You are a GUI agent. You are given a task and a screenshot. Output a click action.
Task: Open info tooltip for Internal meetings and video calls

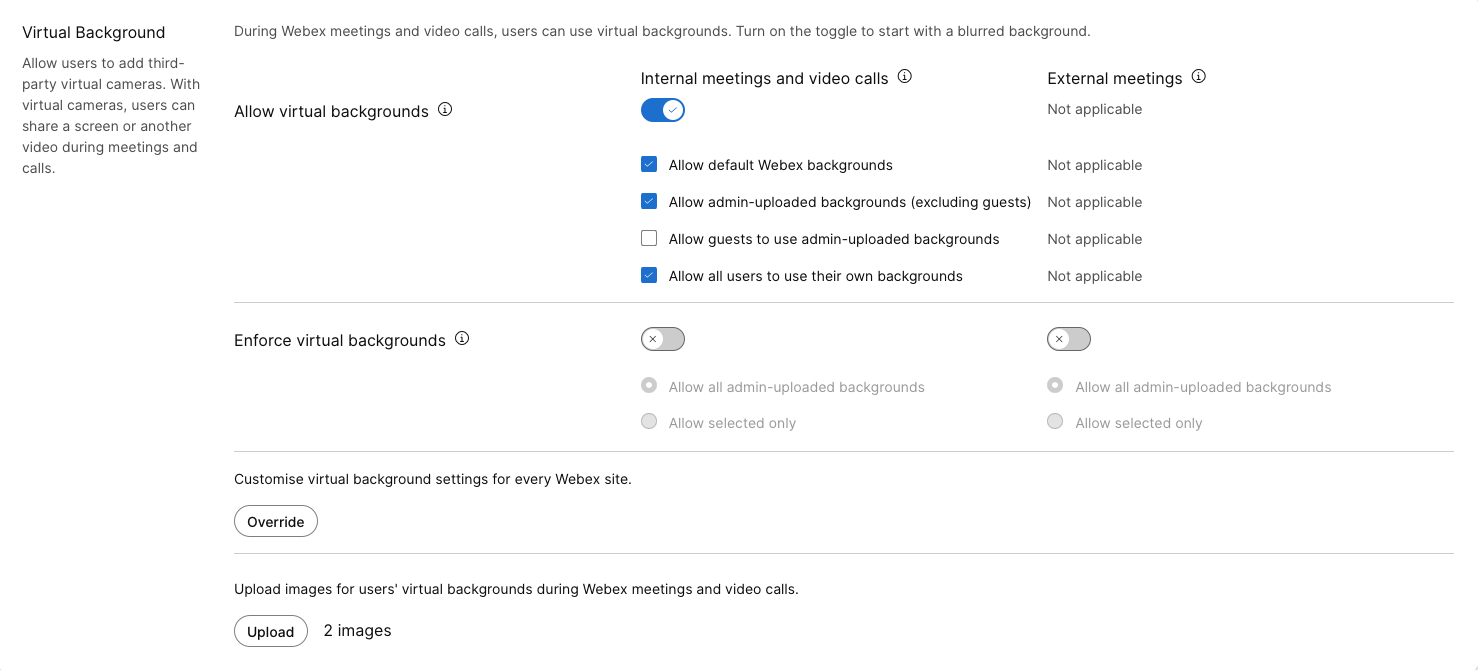coord(904,77)
